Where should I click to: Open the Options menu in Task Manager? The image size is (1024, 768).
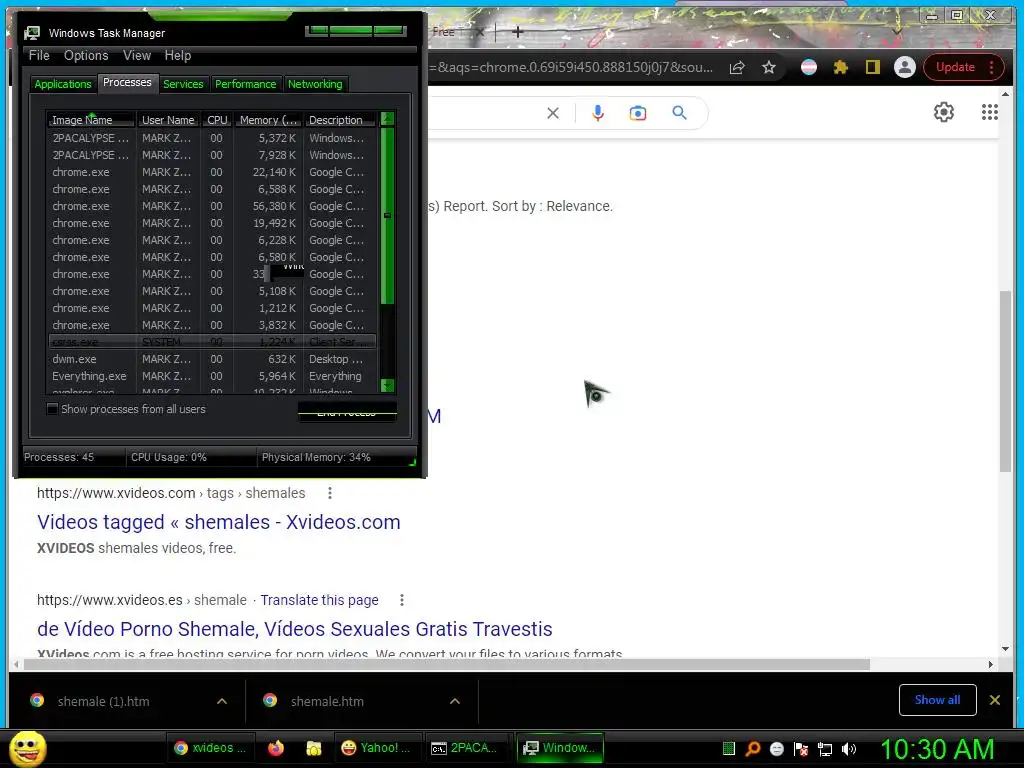86,56
